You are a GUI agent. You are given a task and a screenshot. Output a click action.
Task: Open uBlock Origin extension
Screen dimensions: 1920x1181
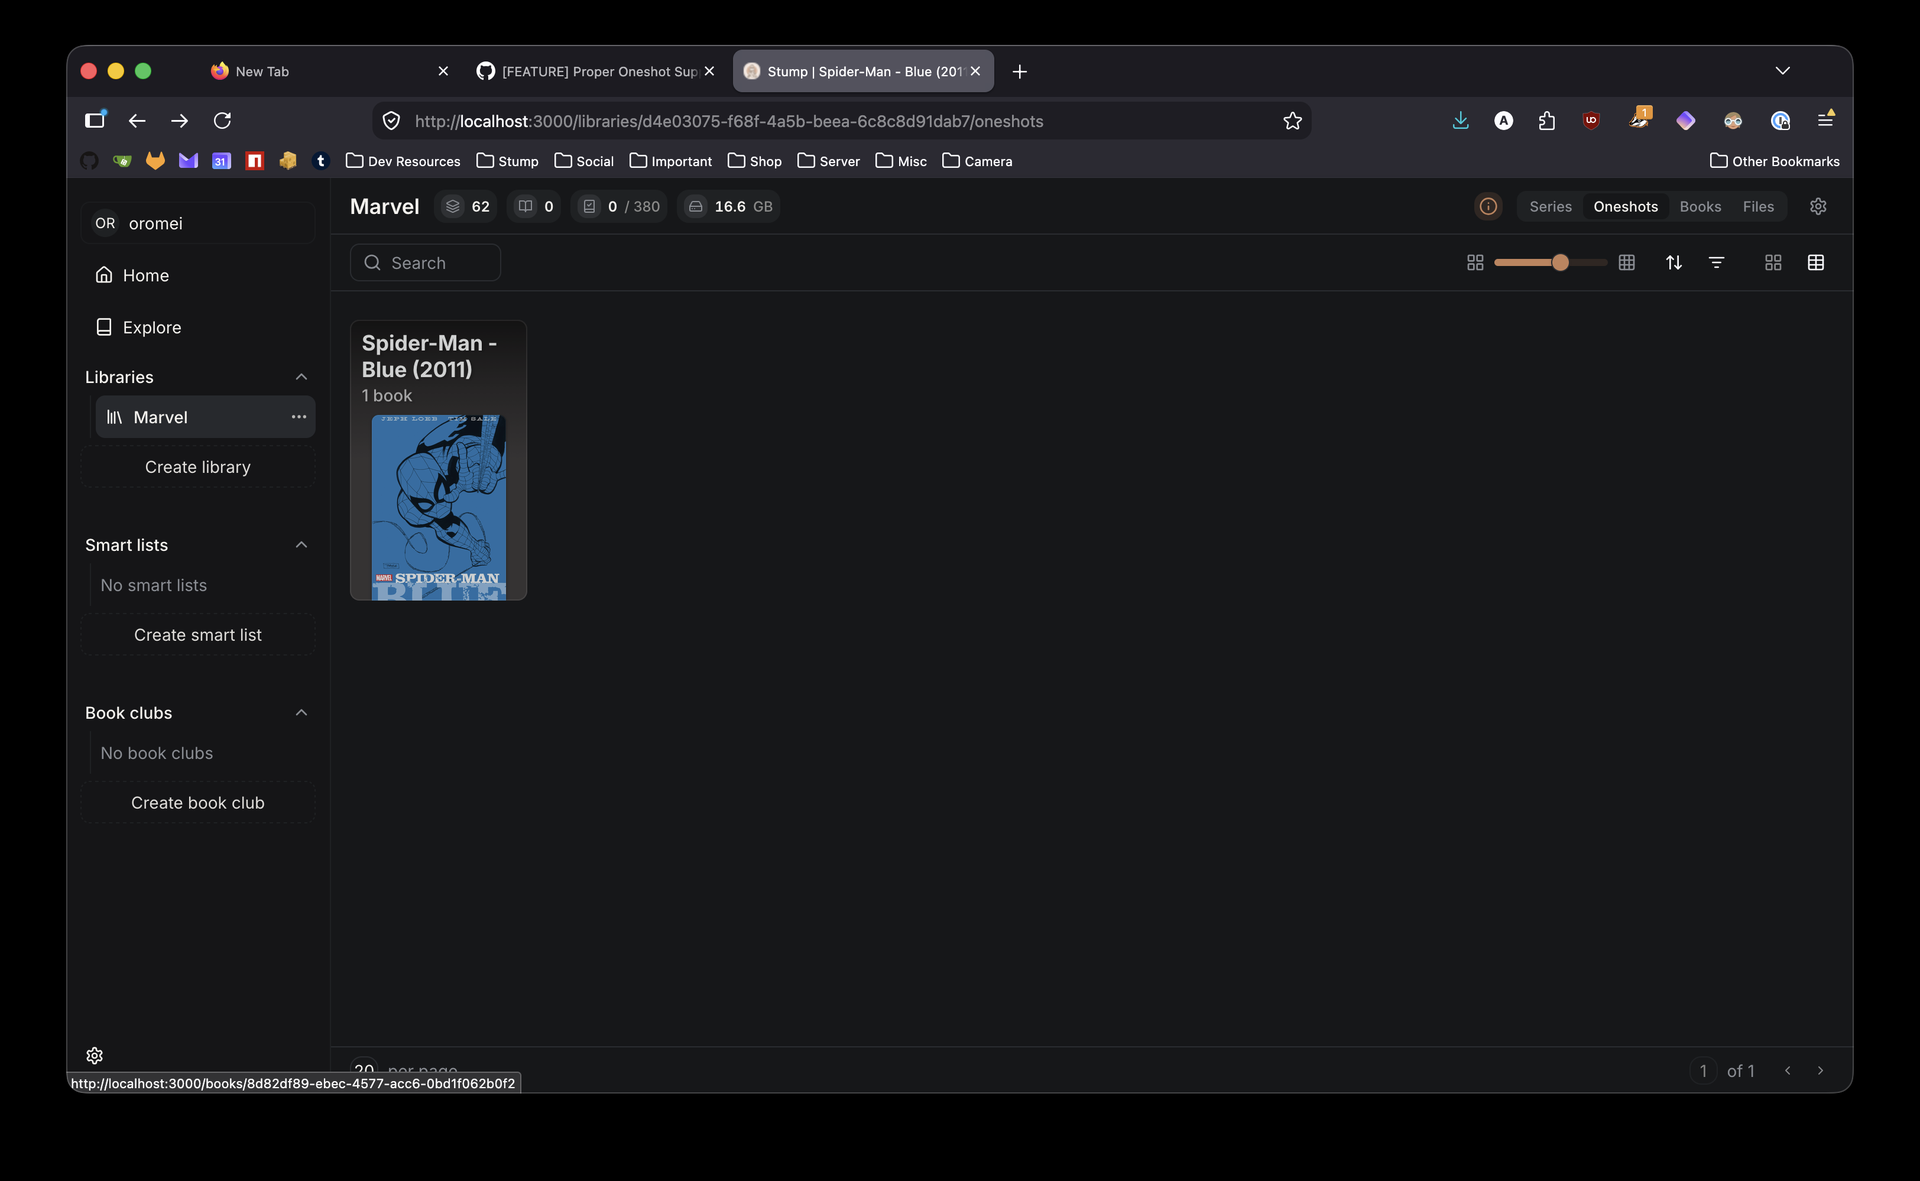pyautogui.click(x=1591, y=121)
